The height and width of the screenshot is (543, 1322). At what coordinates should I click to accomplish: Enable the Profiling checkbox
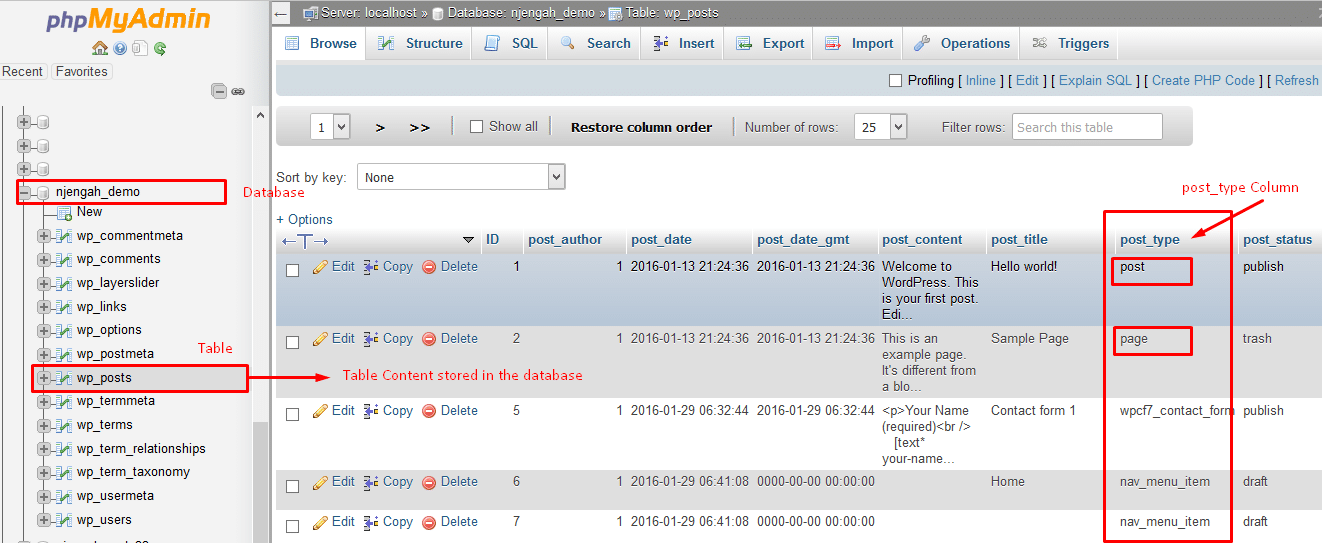(896, 80)
